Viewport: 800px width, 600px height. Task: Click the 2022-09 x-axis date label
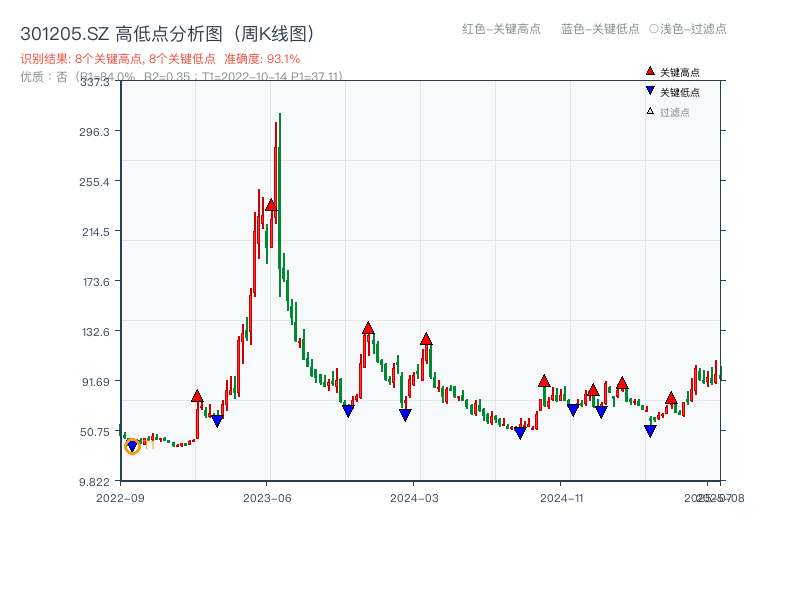tap(118, 496)
